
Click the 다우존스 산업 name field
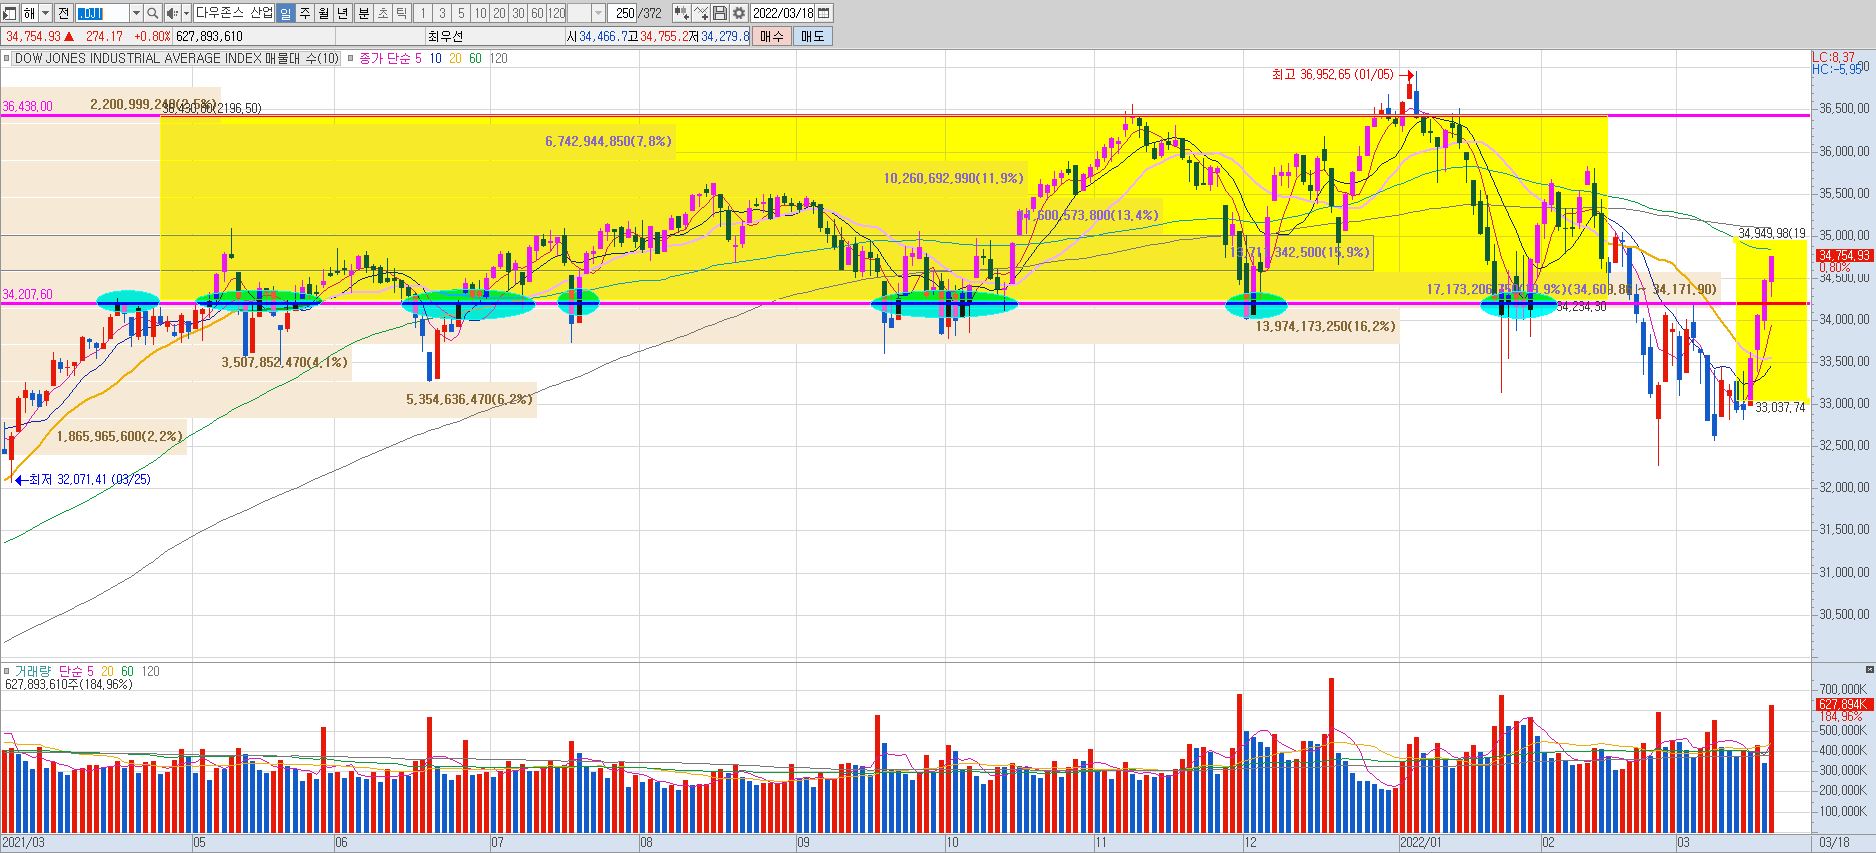point(234,13)
